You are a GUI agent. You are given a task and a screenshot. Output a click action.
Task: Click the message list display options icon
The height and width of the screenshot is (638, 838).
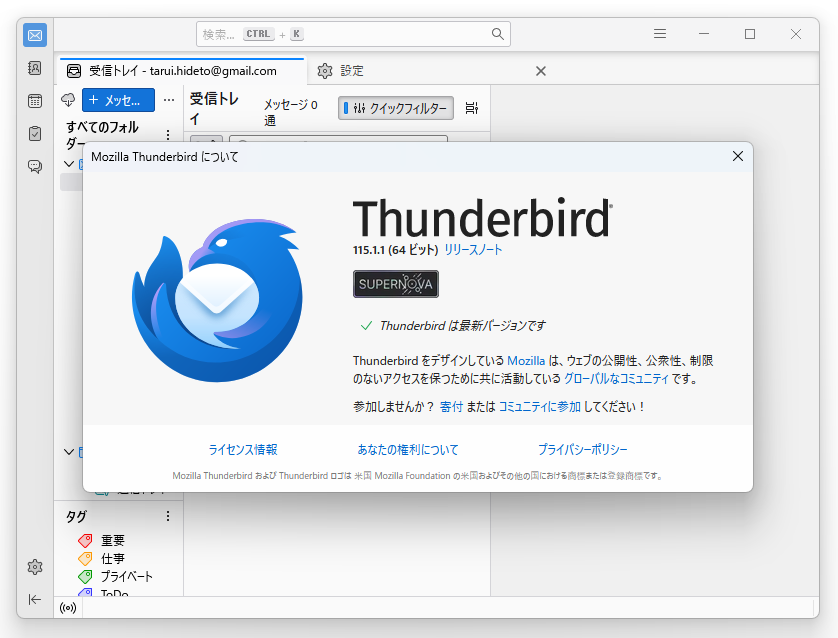click(472, 108)
